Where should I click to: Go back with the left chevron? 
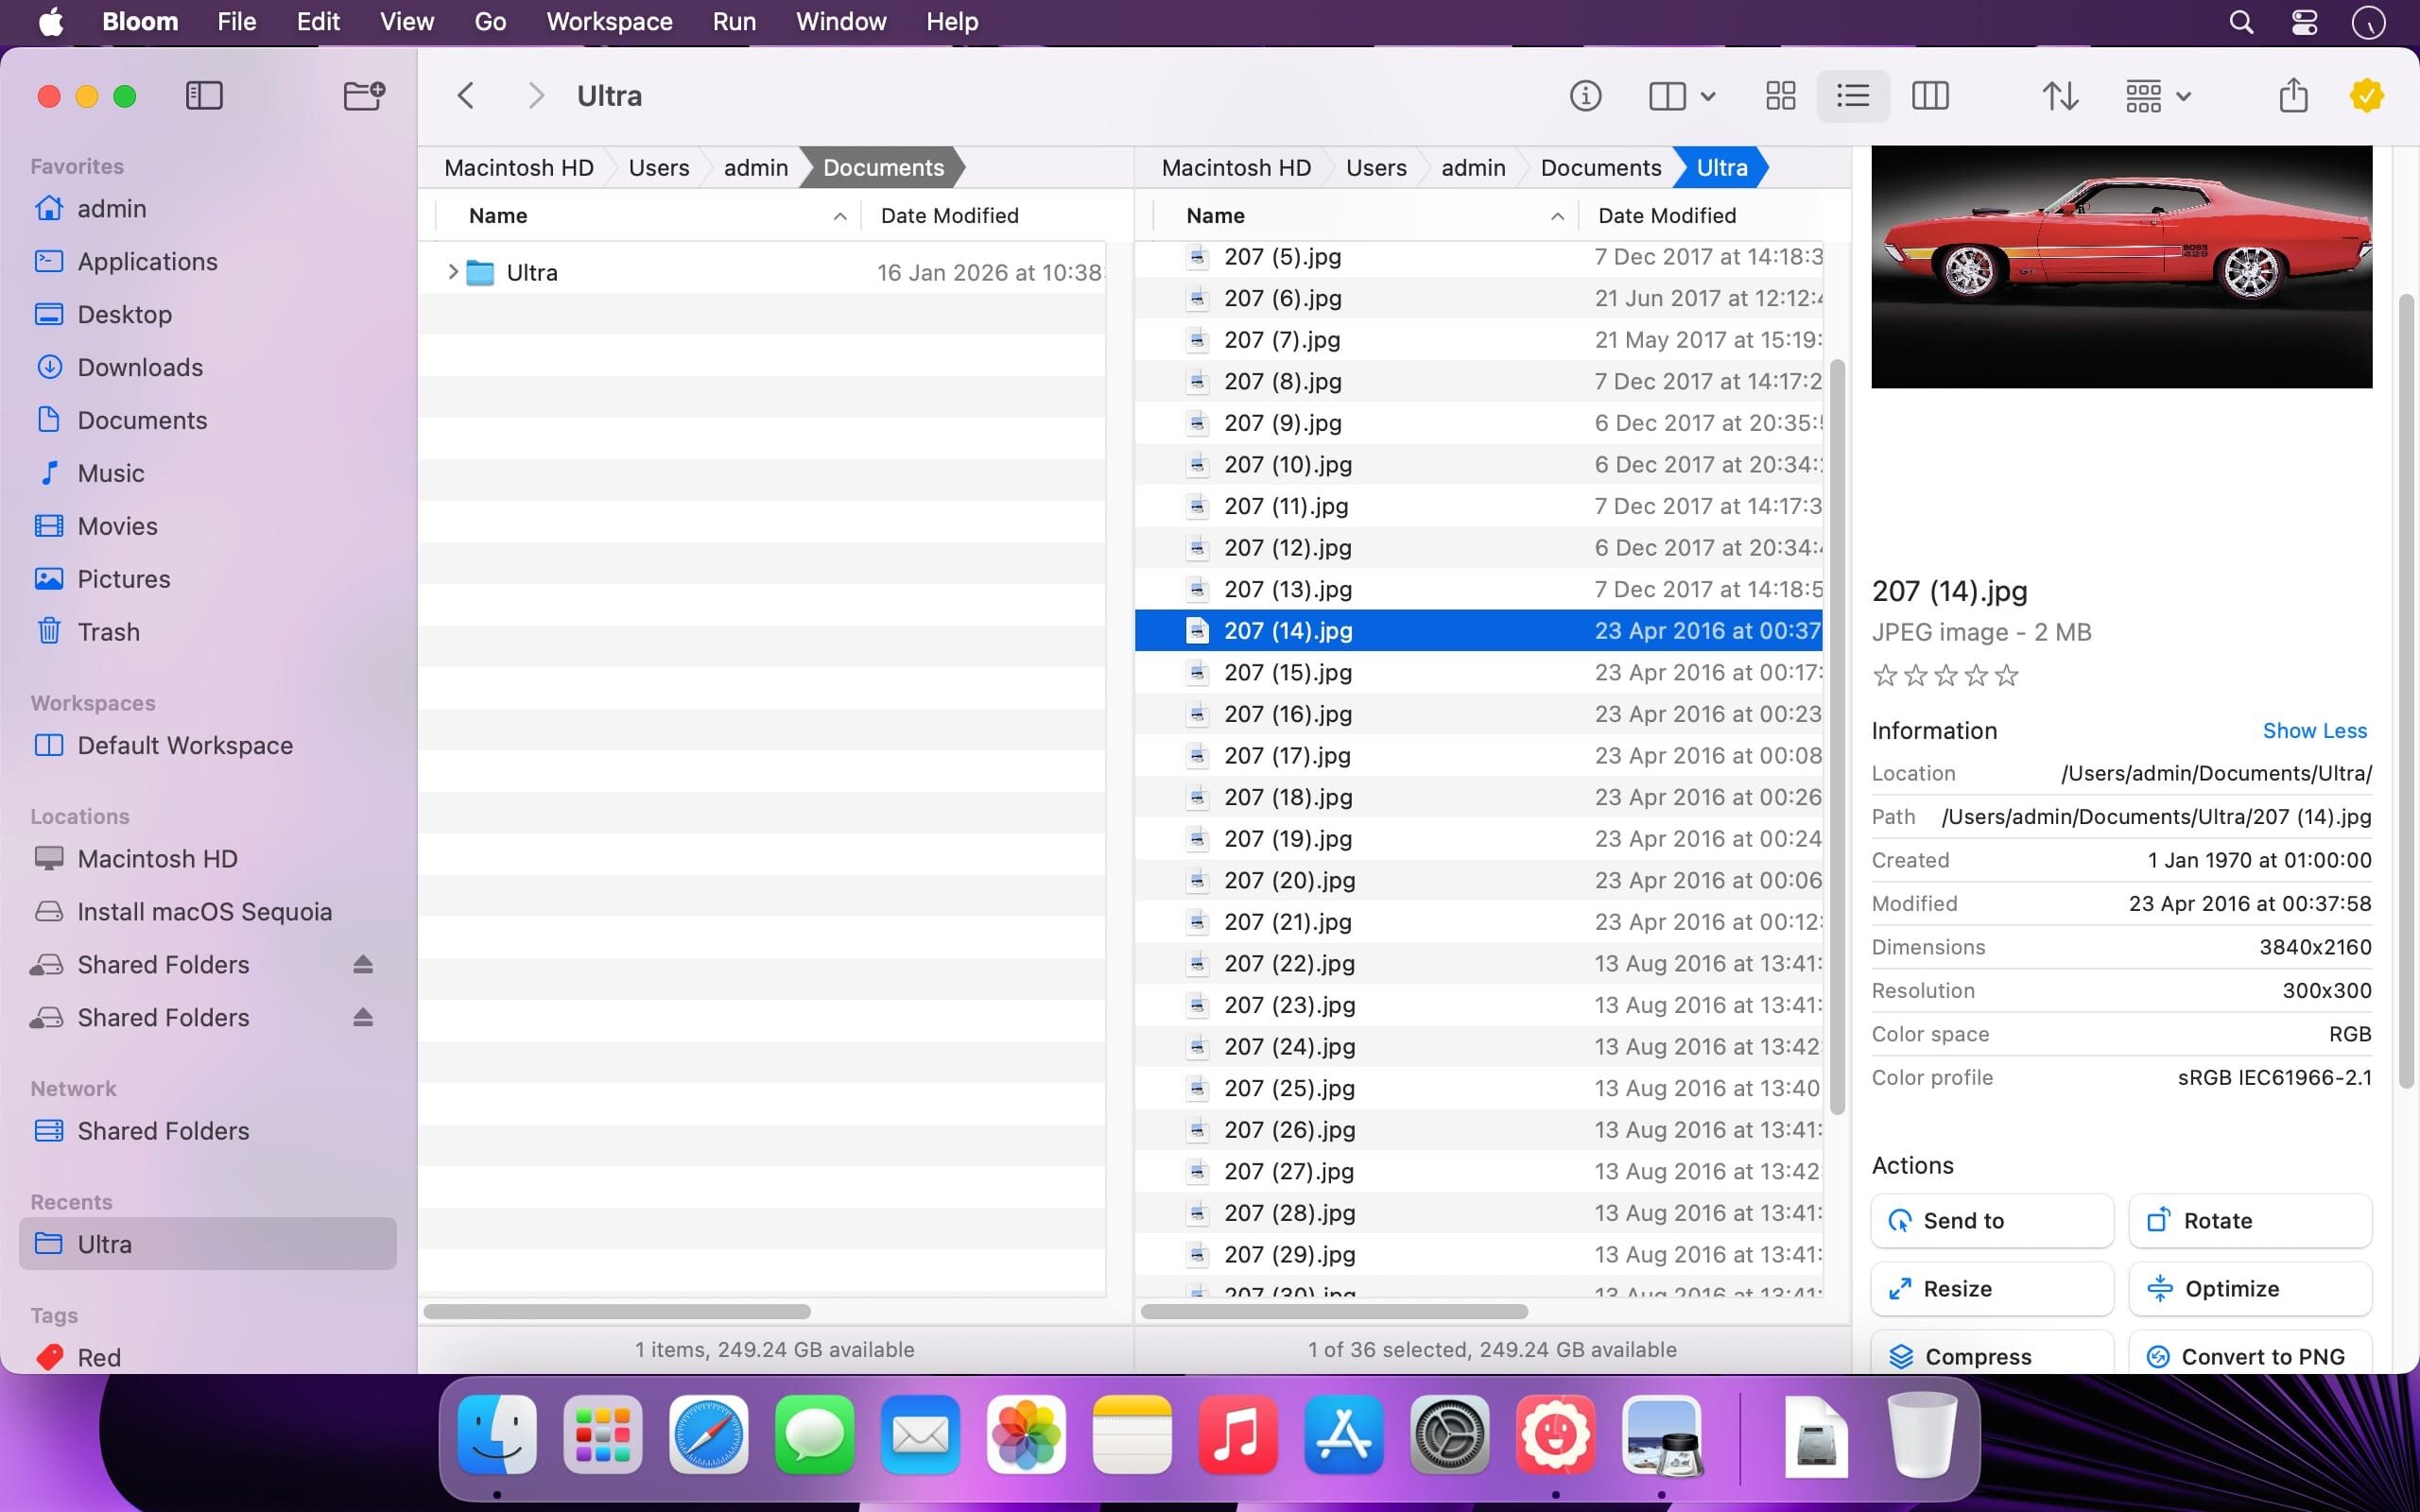(x=465, y=96)
